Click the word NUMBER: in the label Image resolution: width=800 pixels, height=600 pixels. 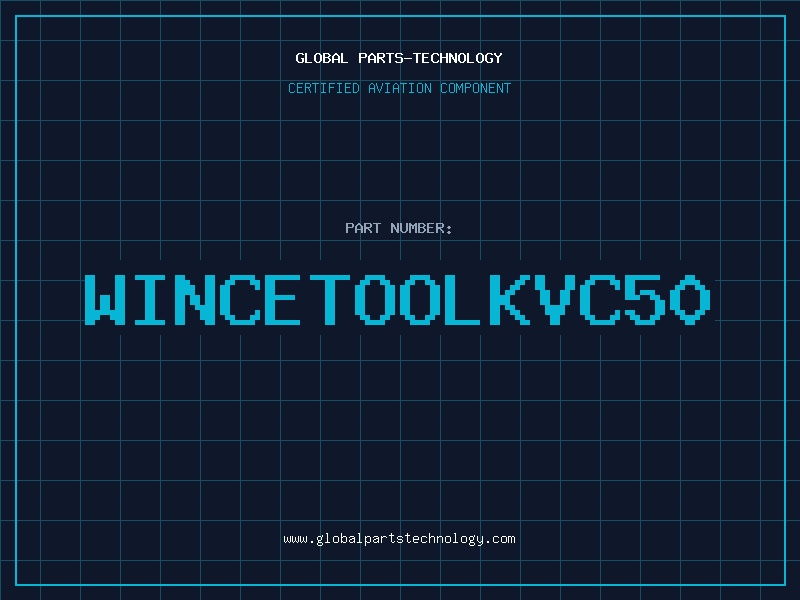tap(419, 228)
